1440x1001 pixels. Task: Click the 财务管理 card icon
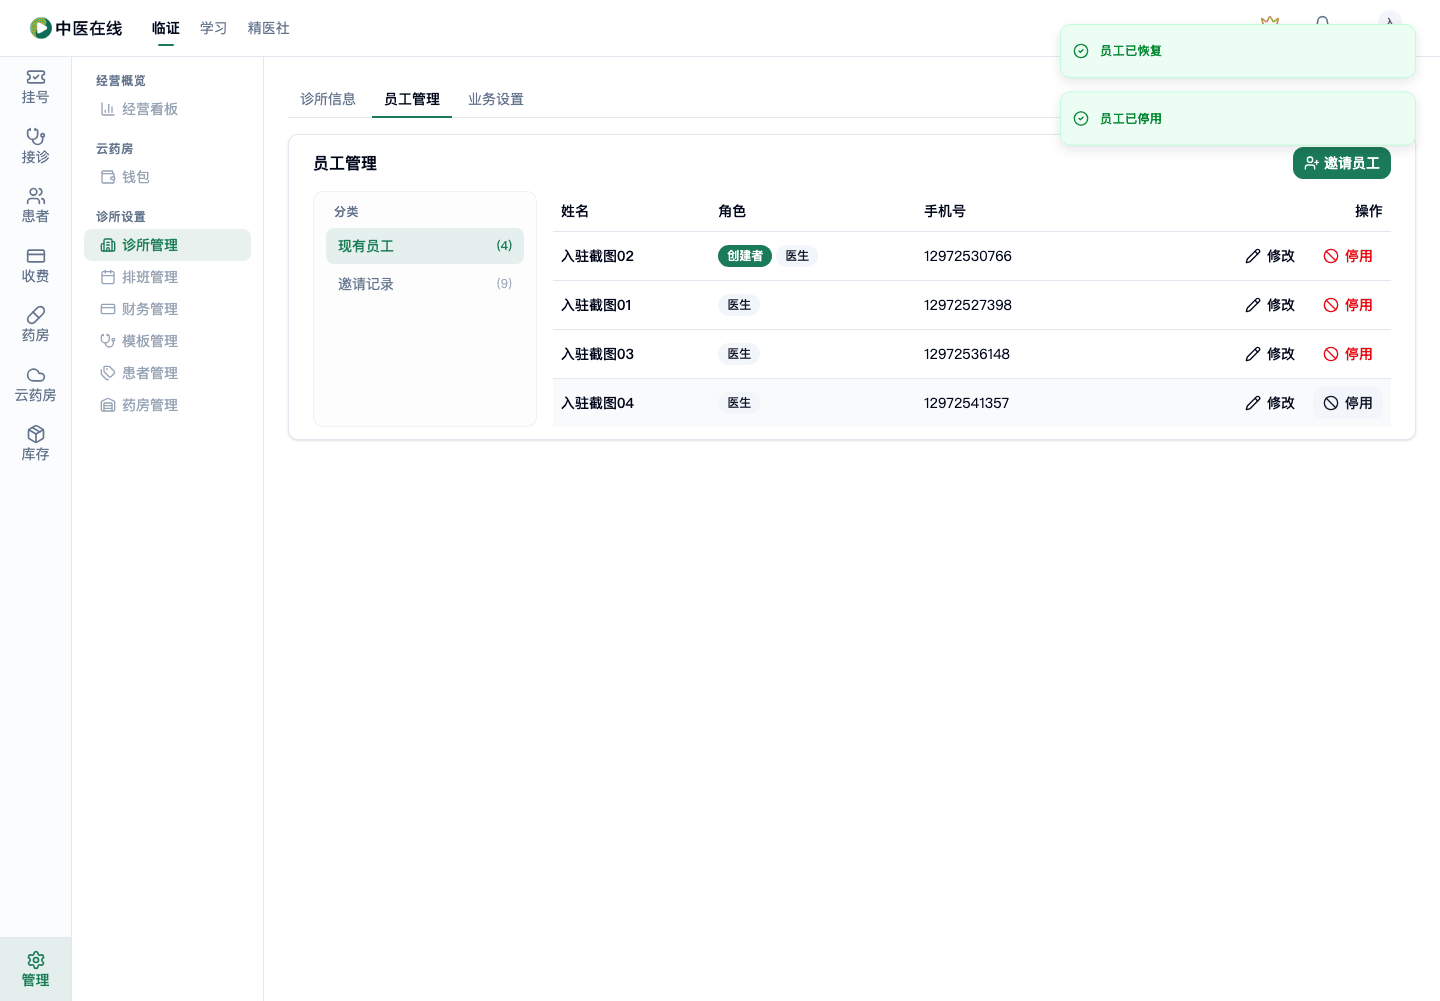108,309
